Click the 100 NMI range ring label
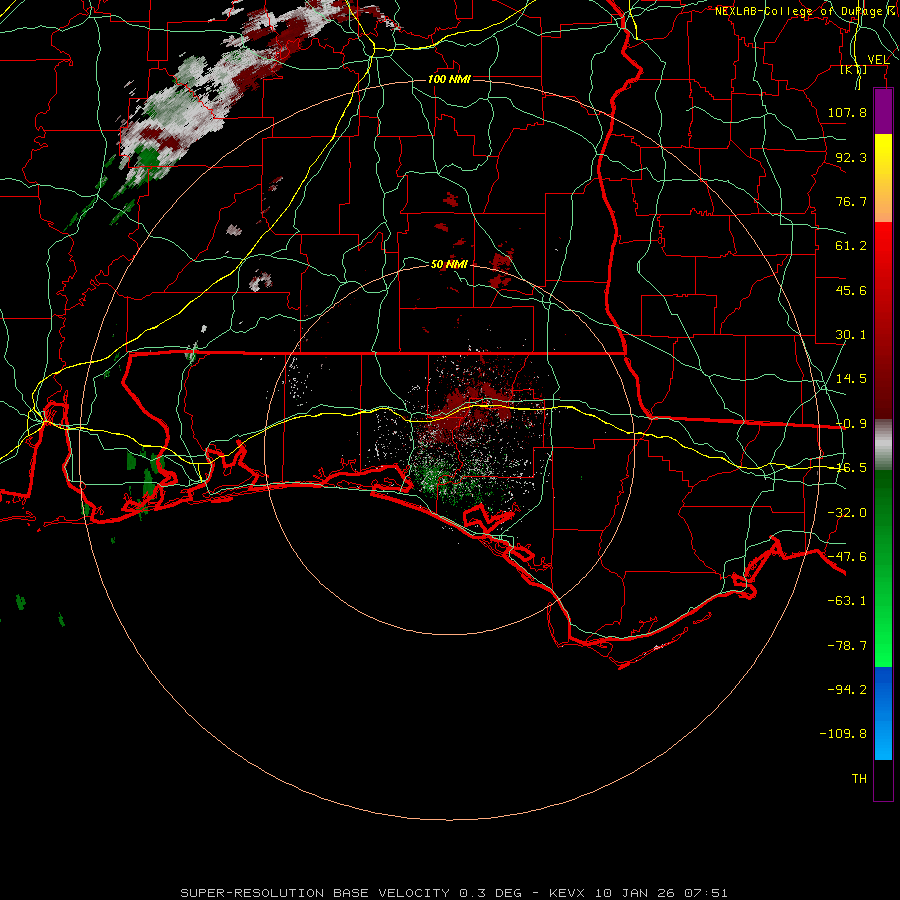 click(449, 79)
